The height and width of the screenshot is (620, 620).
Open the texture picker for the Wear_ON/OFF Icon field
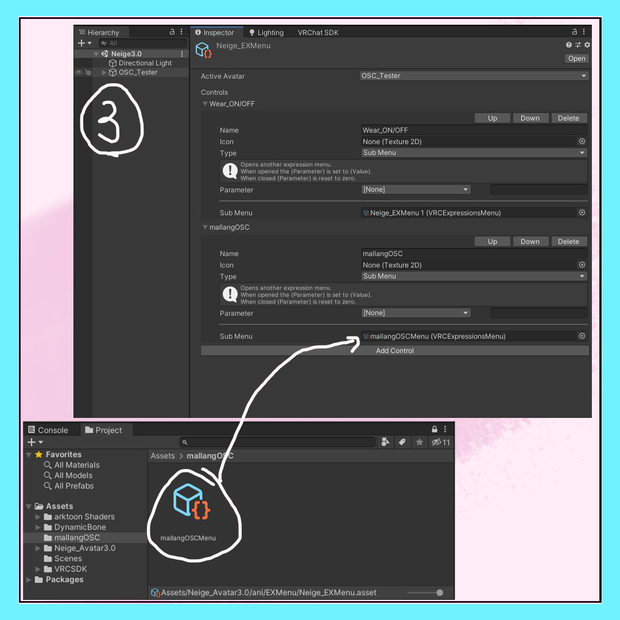[582, 142]
